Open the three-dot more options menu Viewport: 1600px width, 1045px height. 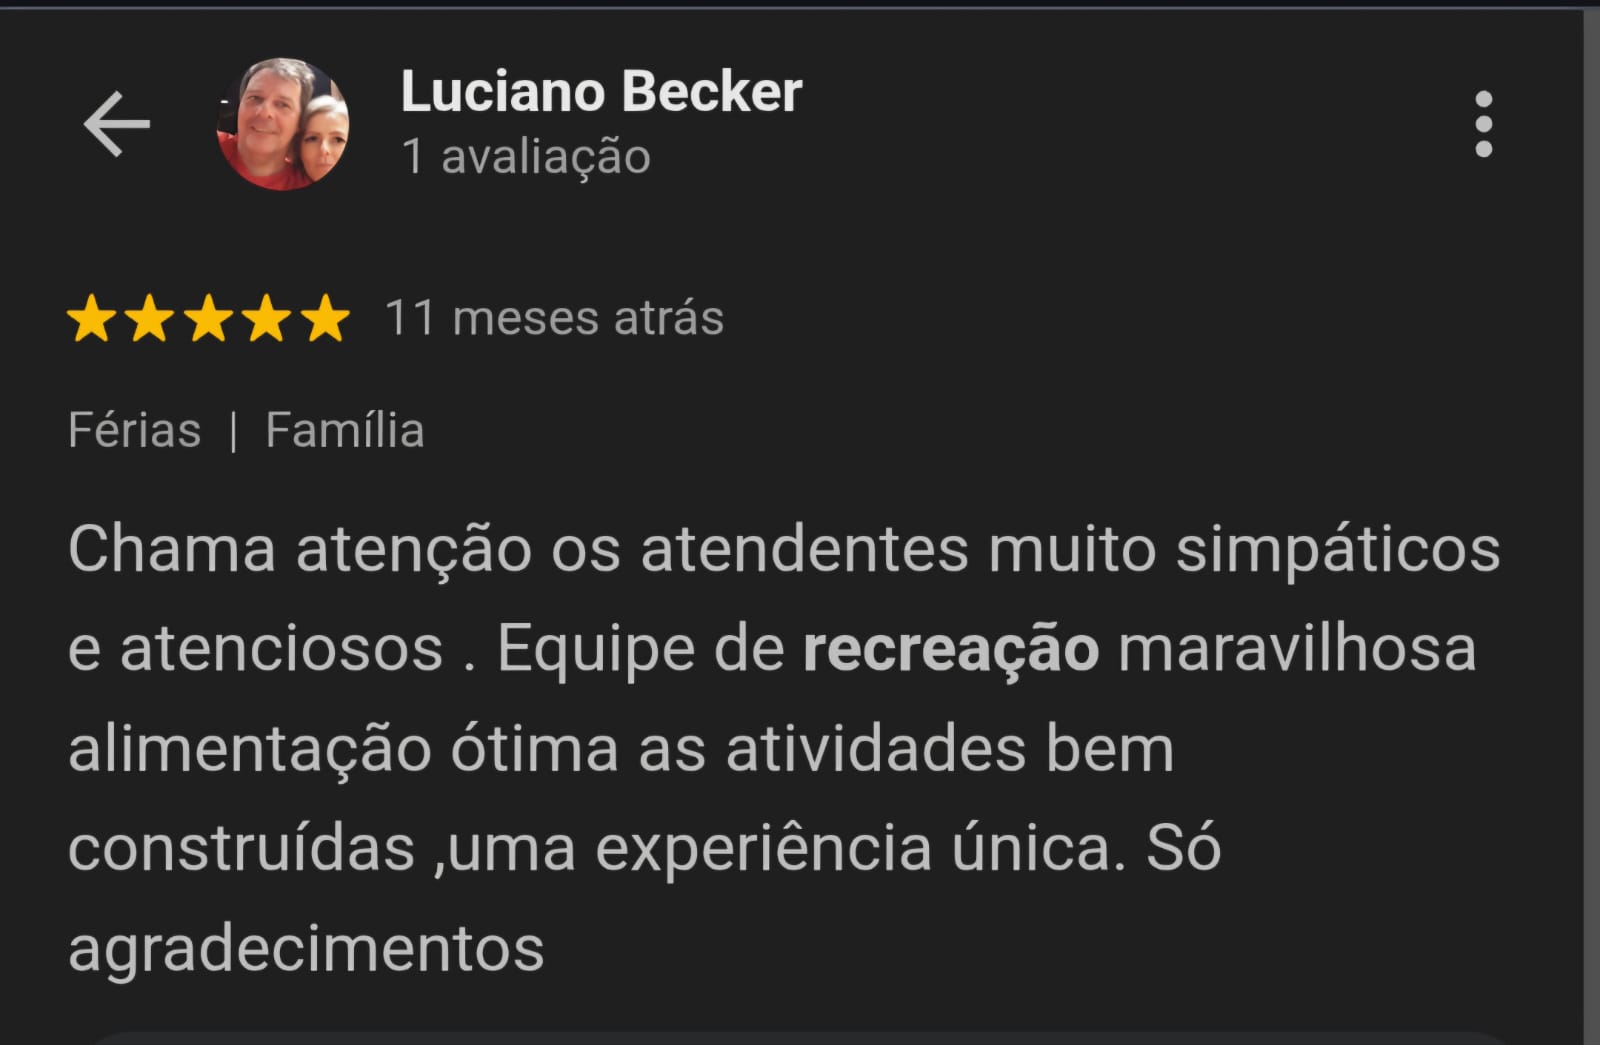(1484, 124)
